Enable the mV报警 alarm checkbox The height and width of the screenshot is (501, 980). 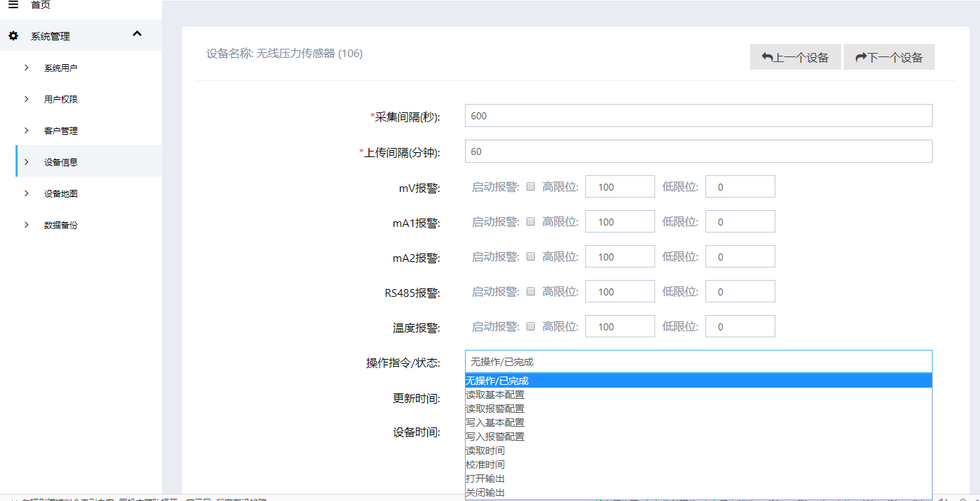531,187
